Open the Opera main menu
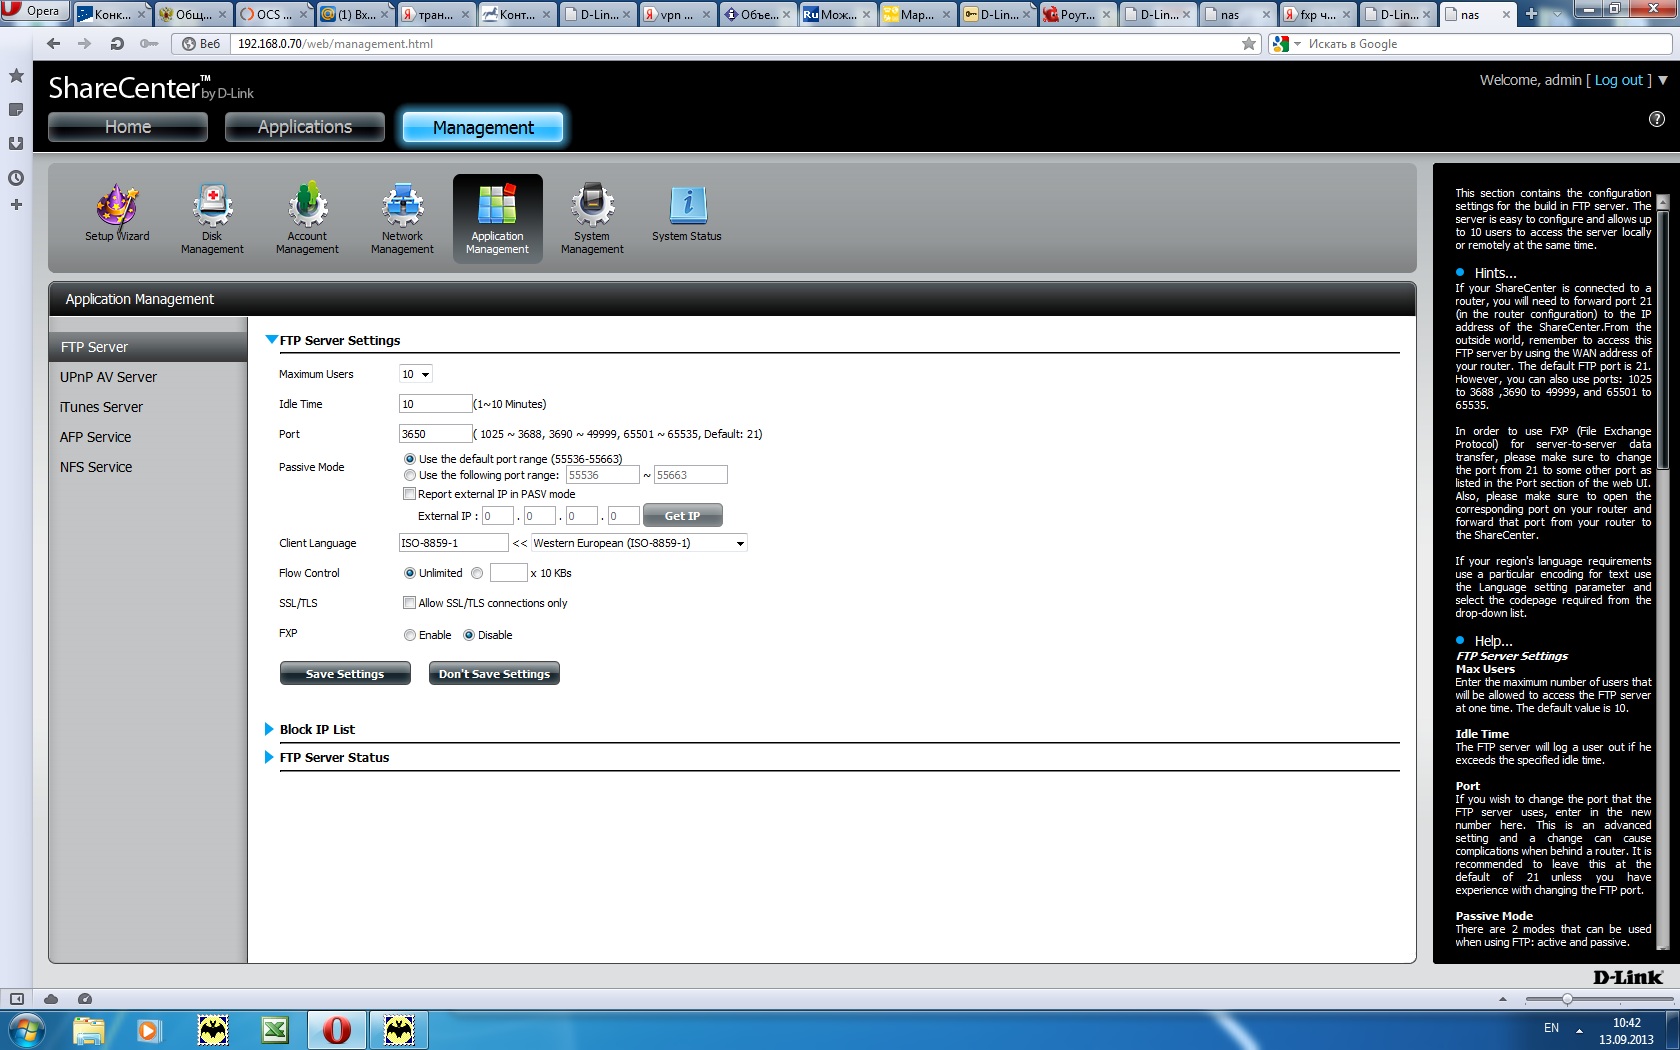This screenshot has height=1050, width=1680. click(x=34, y=11)
